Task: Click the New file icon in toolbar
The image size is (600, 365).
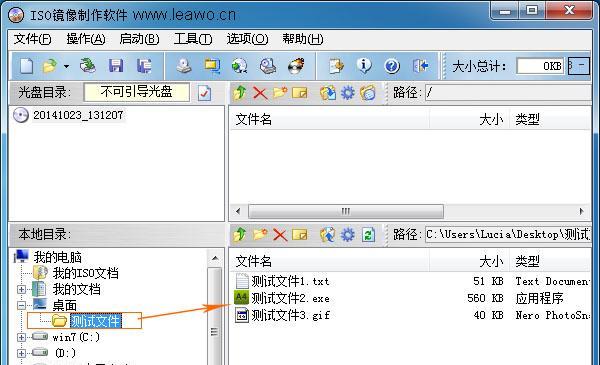Action: (x=26, y=66)
